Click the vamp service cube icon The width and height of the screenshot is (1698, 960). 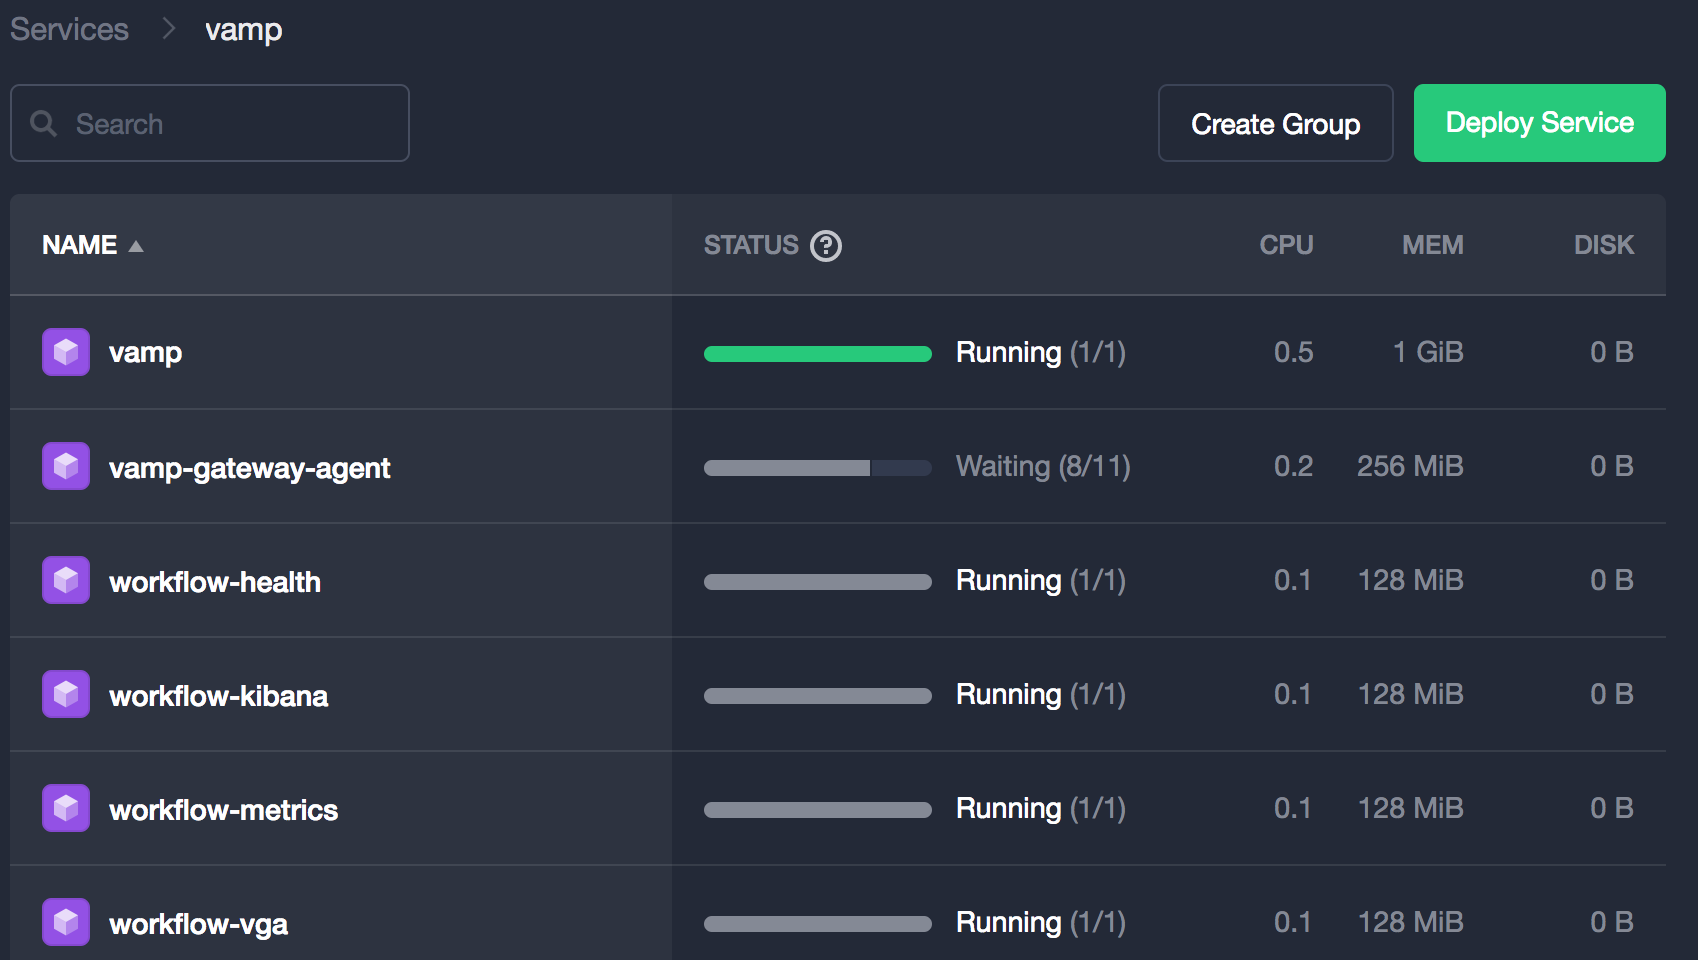click(x=66, y=352)
